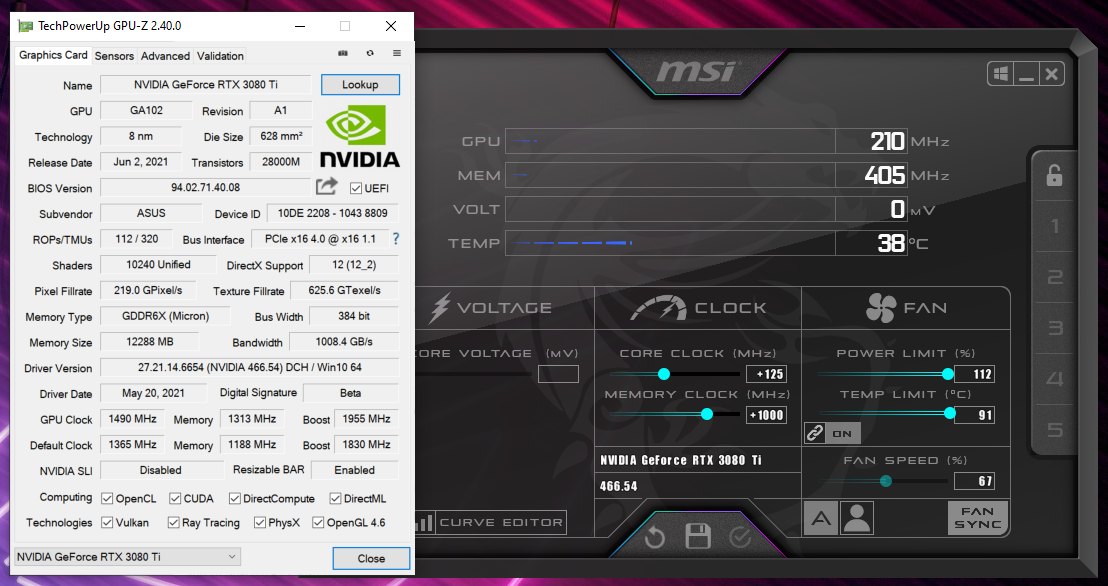Toggle the Ray Tracing checkbox

[x=173, y=522]
